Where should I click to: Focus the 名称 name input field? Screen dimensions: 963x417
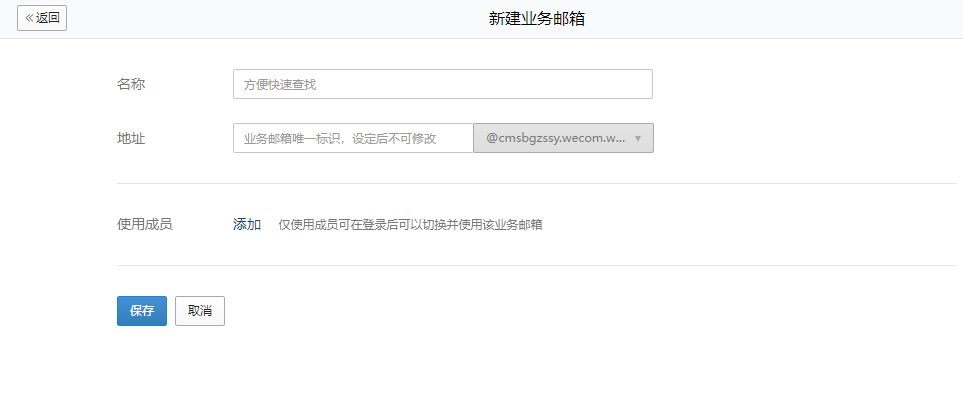pos(442,84)
